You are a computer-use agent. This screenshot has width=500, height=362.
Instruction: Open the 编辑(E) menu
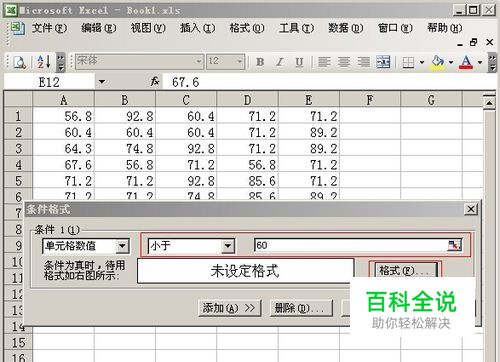(99, 28)
